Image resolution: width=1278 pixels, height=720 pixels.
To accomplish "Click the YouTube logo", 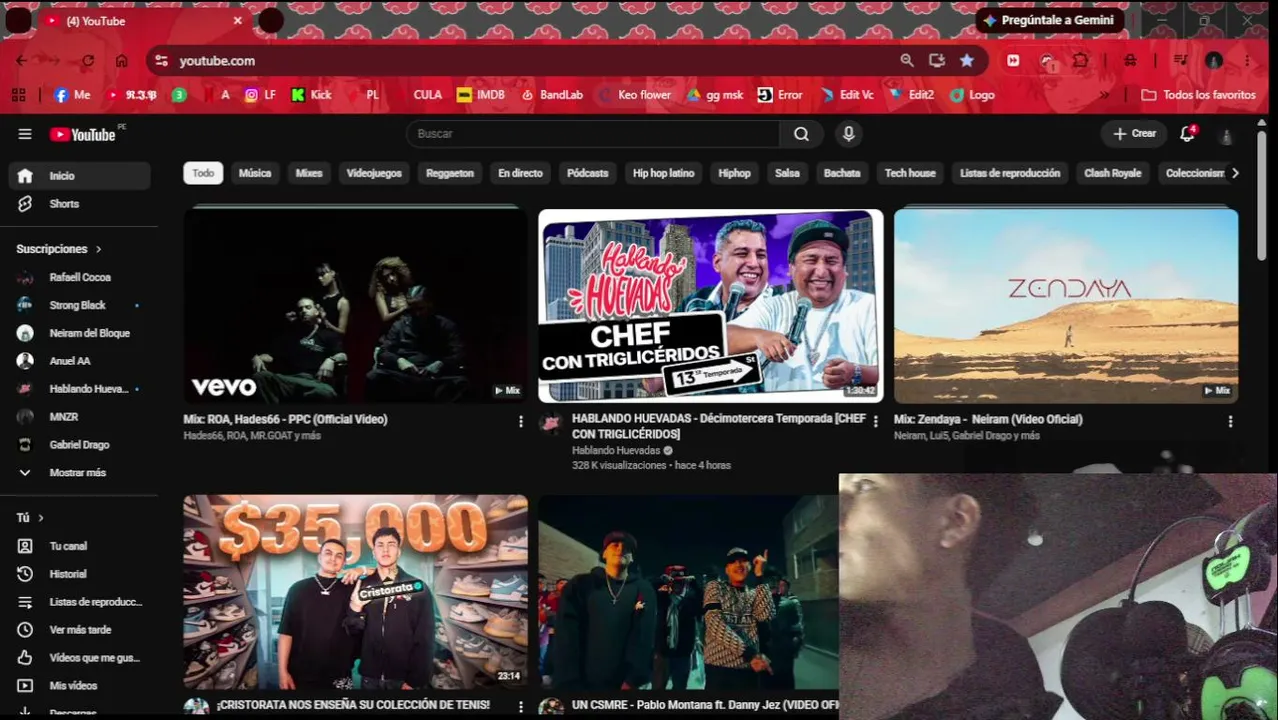I will coord(83,134).
